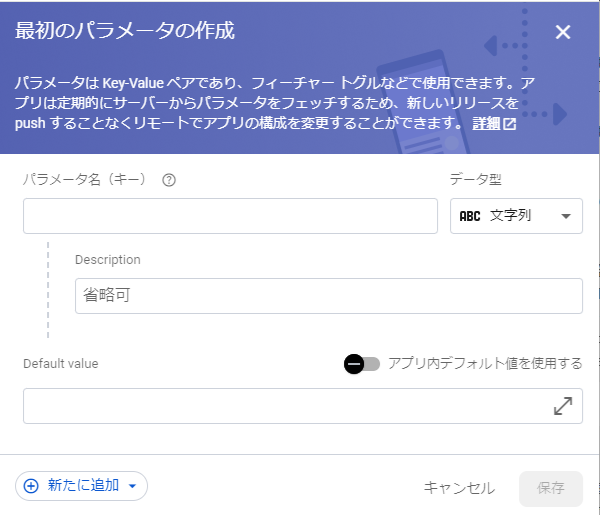Focus the Description 省略可 field
600x515 pixels.
click(329, 296)
